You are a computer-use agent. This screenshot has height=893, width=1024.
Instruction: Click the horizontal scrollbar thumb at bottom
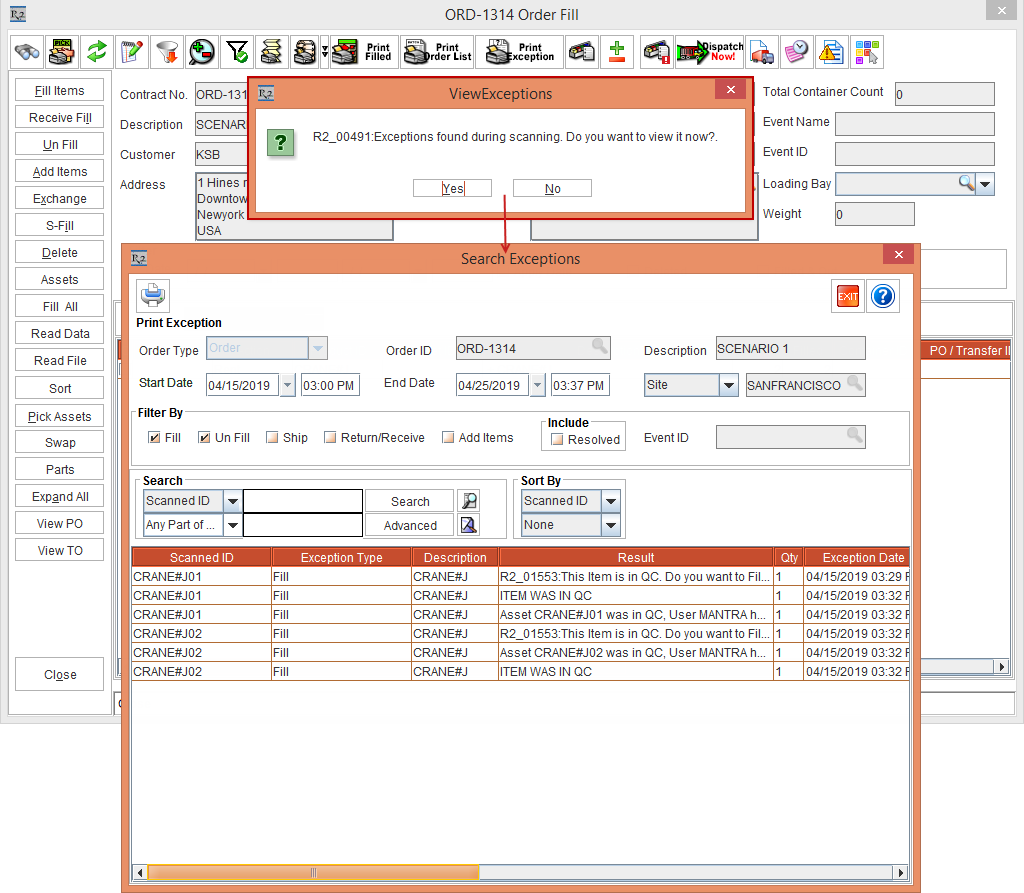313,872
